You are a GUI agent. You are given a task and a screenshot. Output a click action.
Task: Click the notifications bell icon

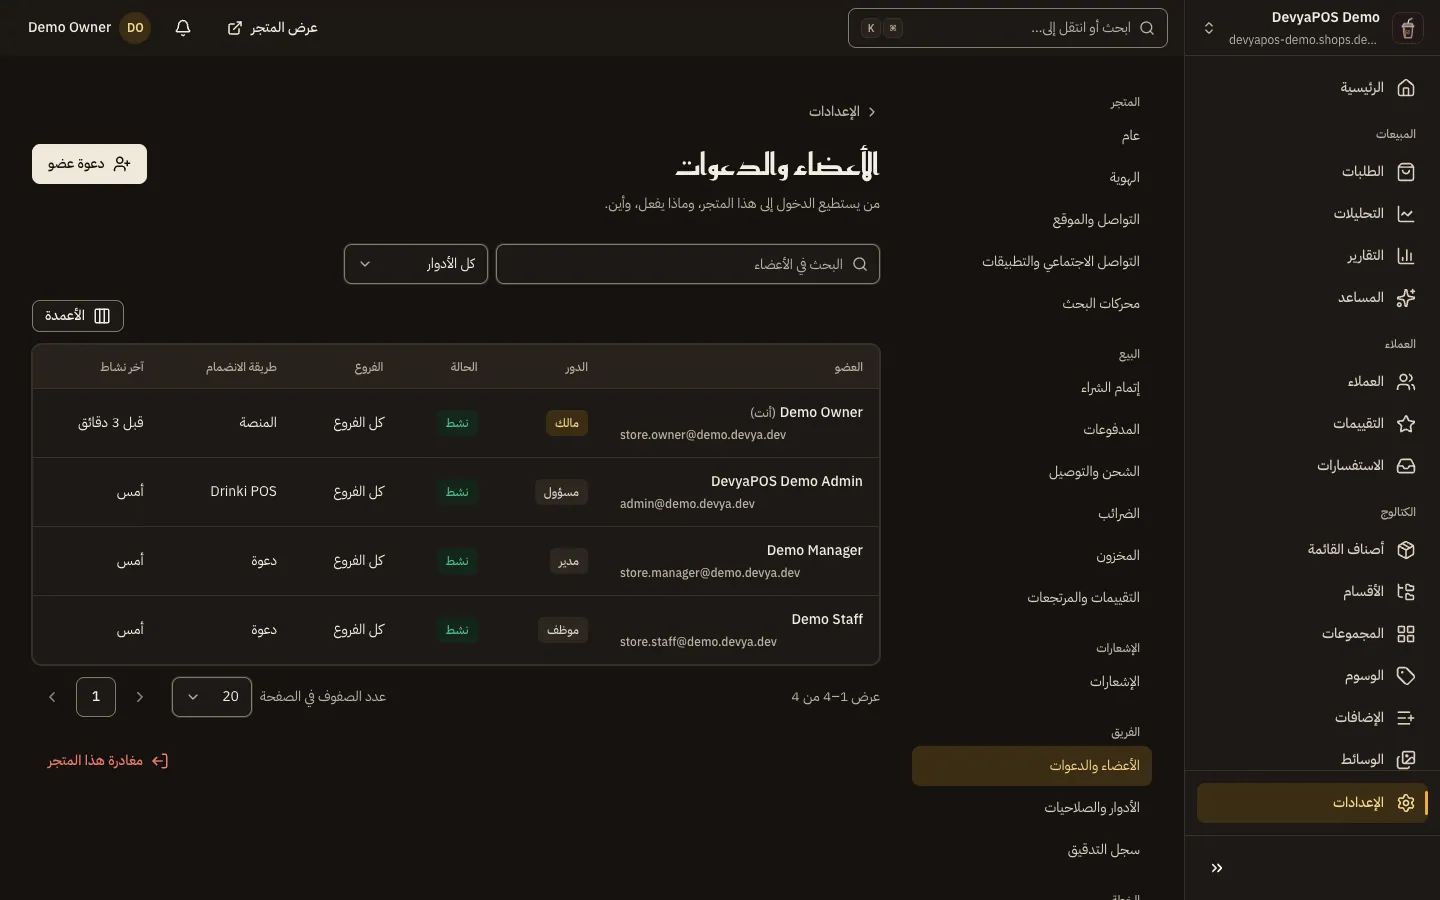pyautogui.click(x=183, y=28)
